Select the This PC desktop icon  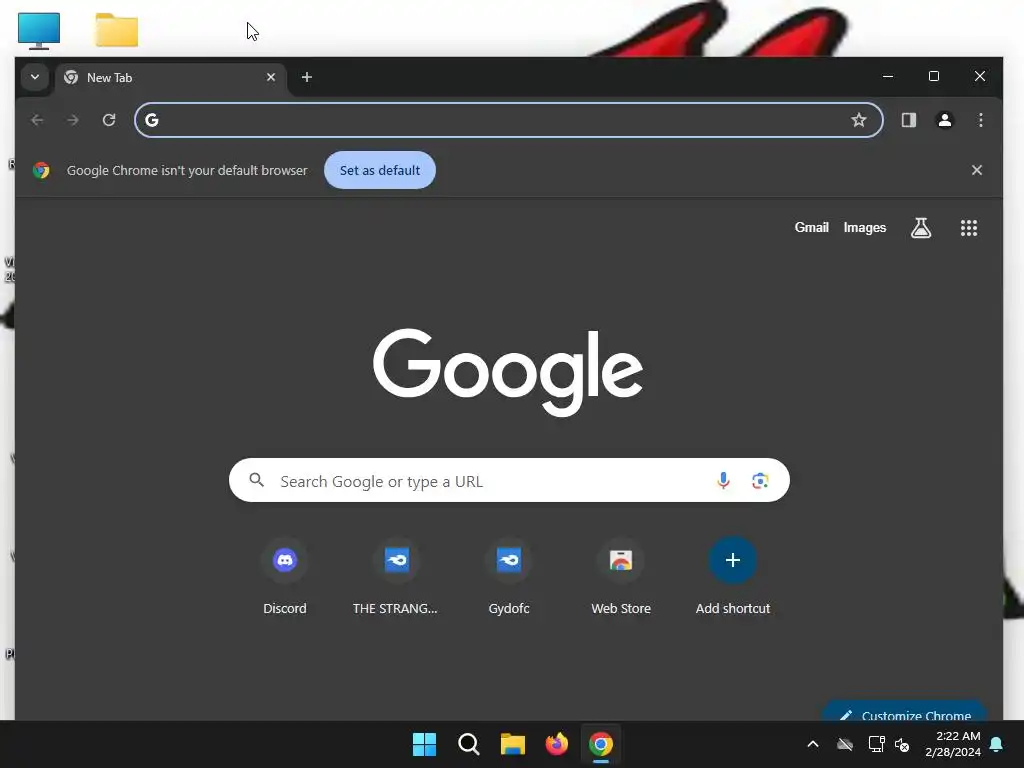[39, 30]
